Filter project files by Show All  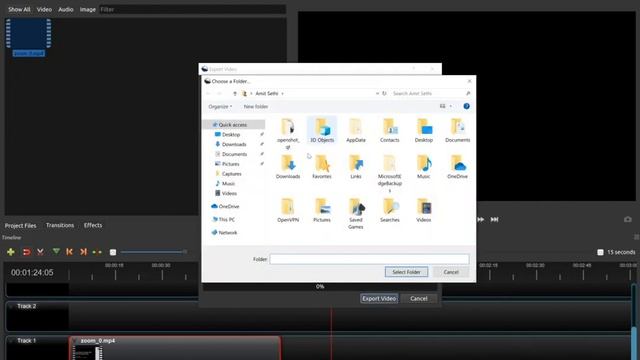[19, 9]
